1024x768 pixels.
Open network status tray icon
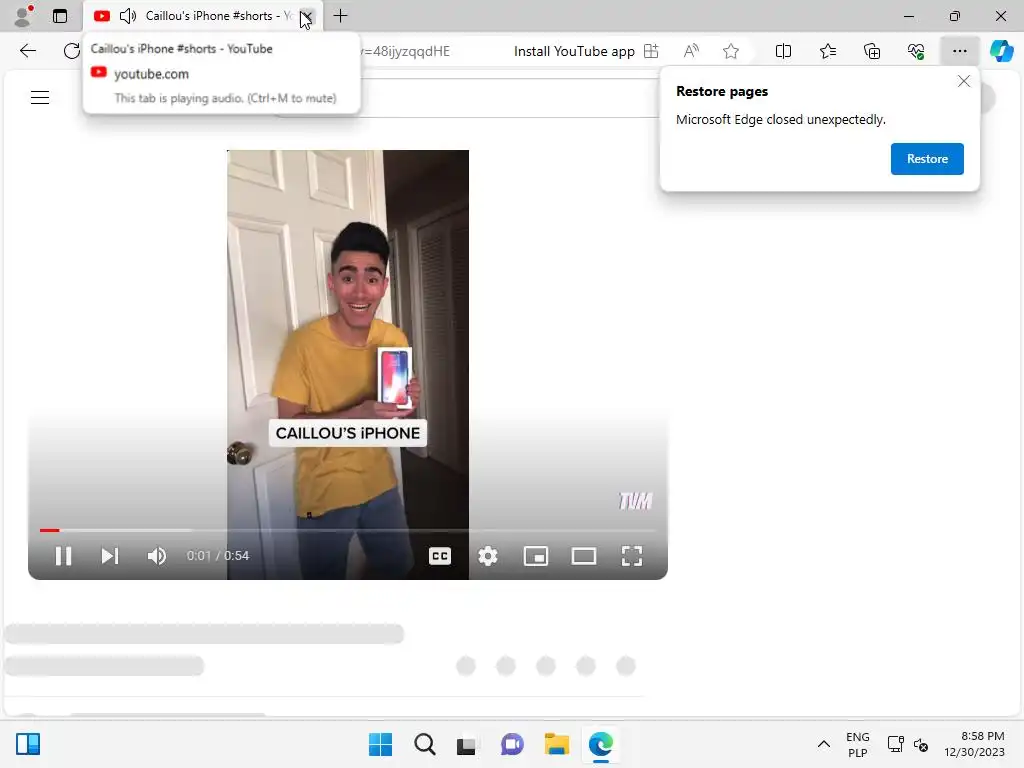[895, 744]
